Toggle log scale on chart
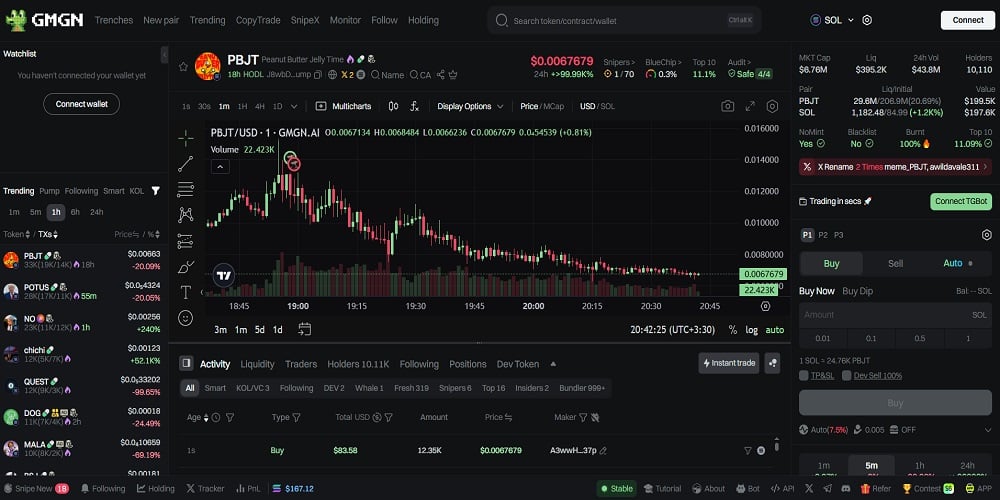Screen dimensions: 1000x500 [752, 330]
